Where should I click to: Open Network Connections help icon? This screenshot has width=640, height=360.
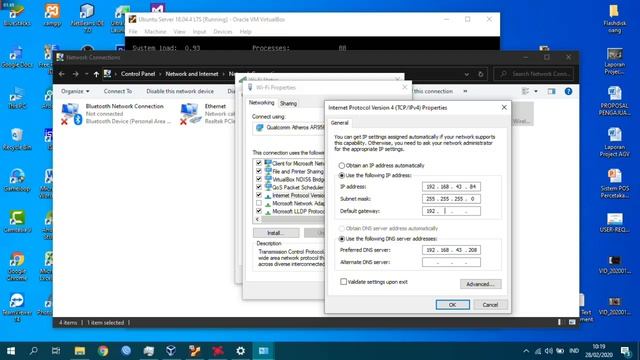click(568, 91)
